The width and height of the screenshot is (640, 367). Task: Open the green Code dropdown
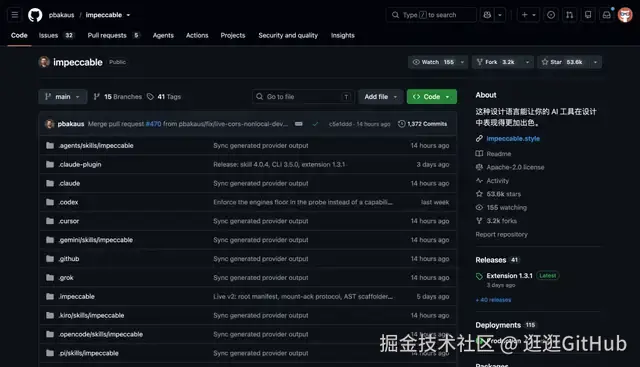pos(432,97)
